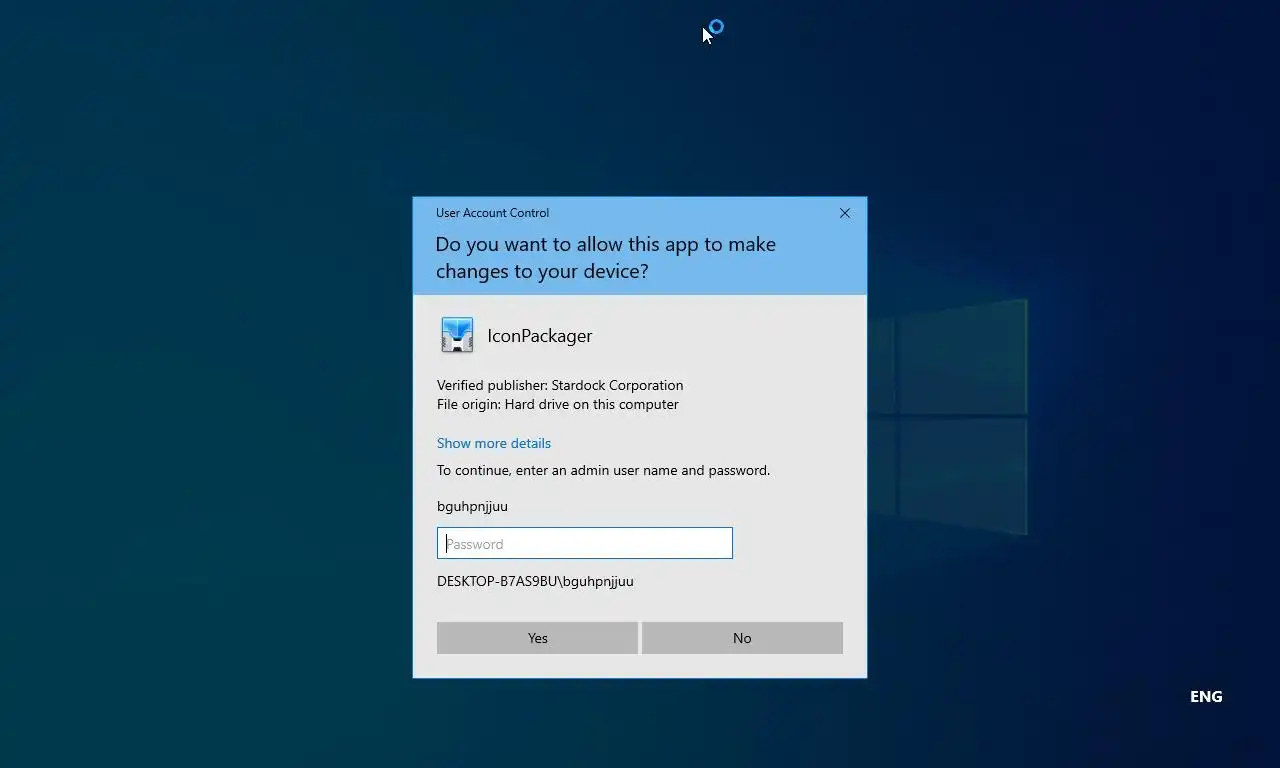The image size is (1280, 768).
Task: Click the 'To continue, enter an admin' instruction
Action: 603,470
